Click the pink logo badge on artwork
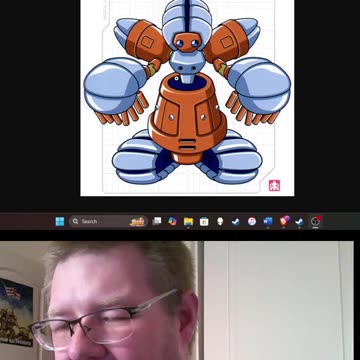The width and height of the screenshot is (360, 360). (274, 185)
